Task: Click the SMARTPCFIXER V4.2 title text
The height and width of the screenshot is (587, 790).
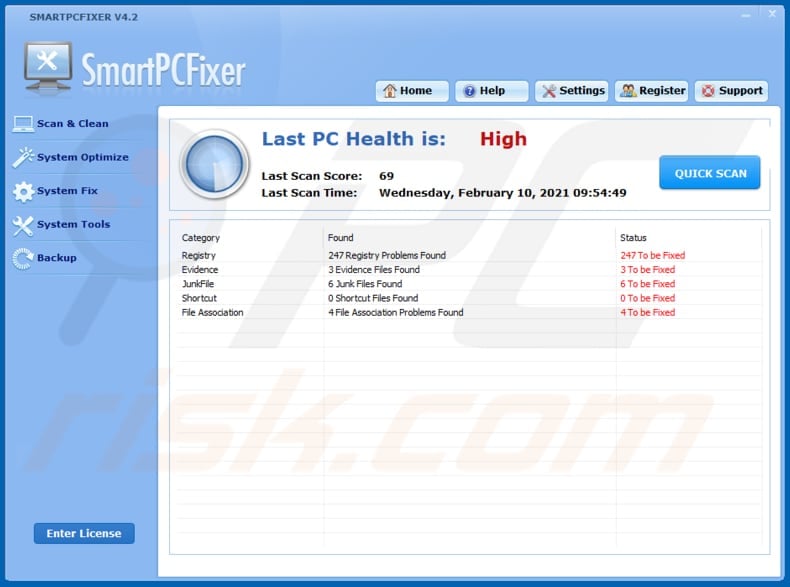Action: pyautogui.click(x=84, y=17)
